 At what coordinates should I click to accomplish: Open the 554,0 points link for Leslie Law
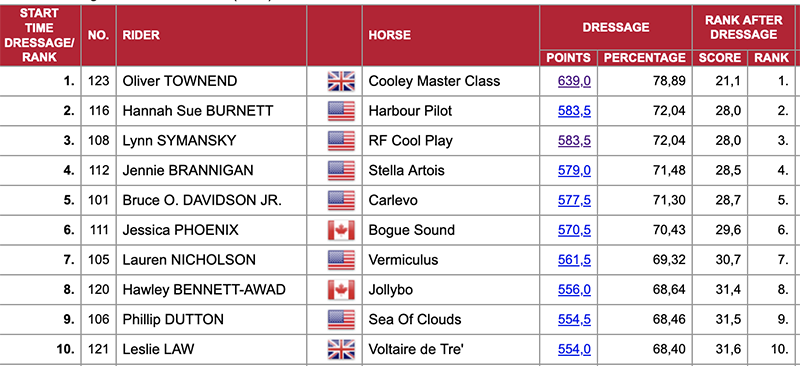pos(574,350)
